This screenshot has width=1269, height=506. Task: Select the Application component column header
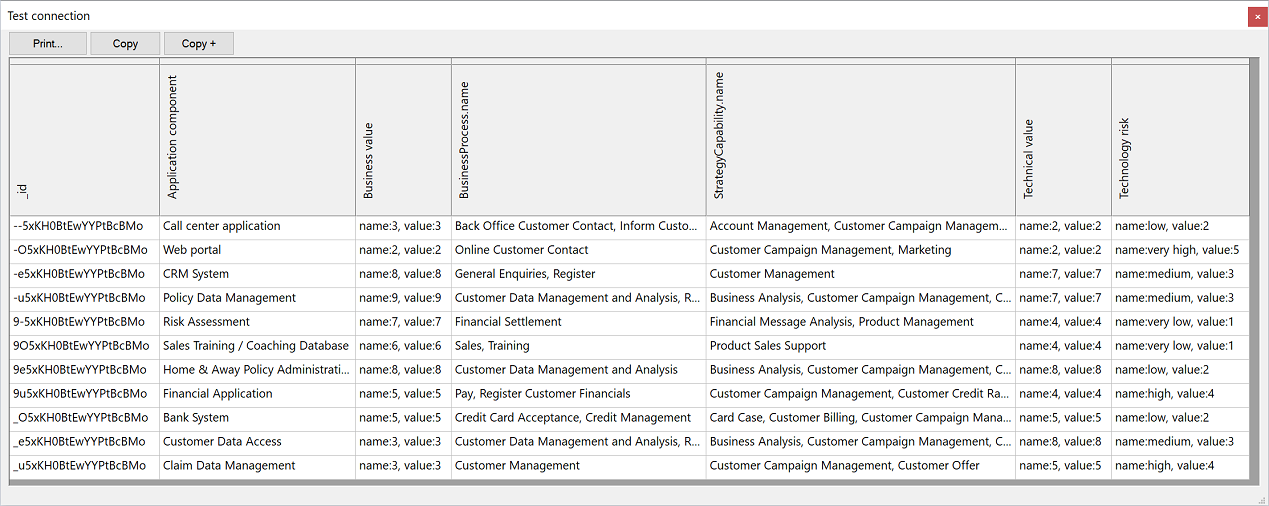click(257, 140)
